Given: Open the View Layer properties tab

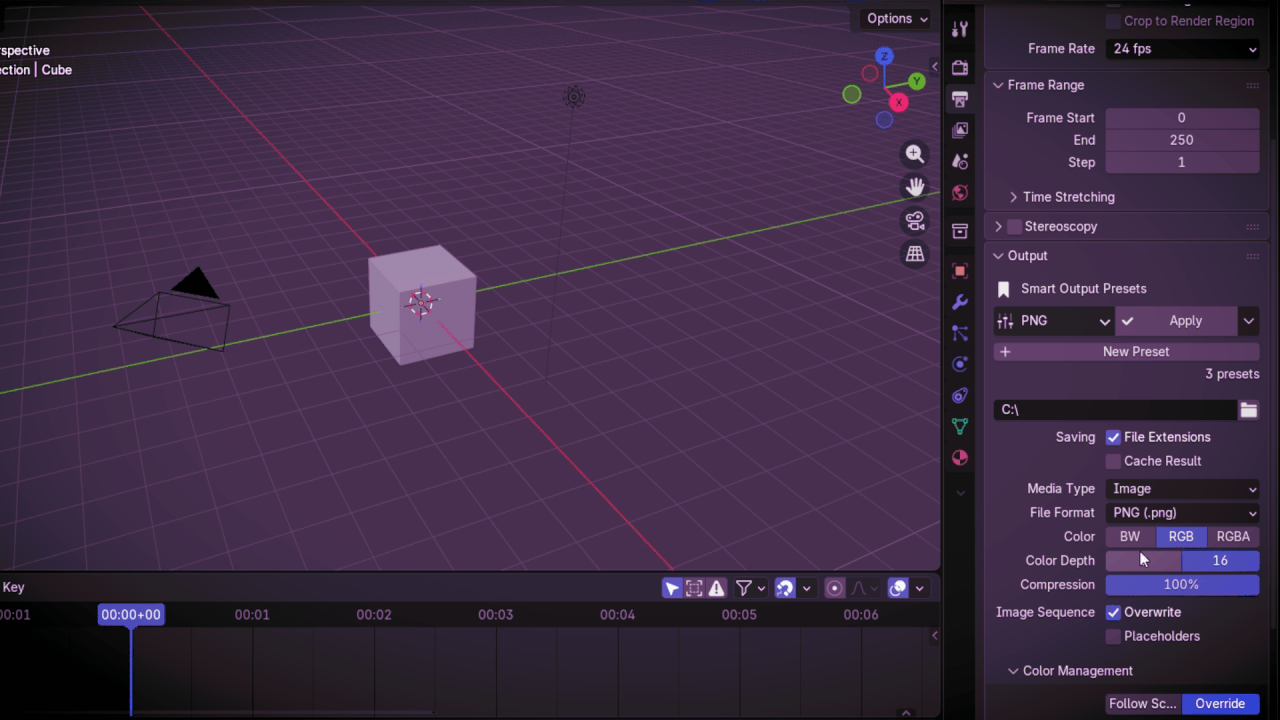Looking at the screenshot, I should 959,130.
